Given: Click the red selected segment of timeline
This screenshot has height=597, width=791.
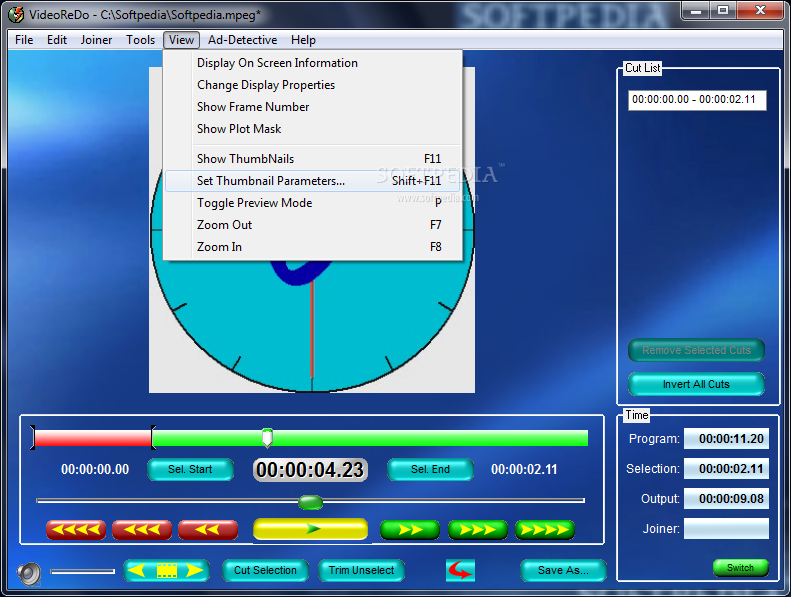Looking at the screenshot, I should [93, 438].
